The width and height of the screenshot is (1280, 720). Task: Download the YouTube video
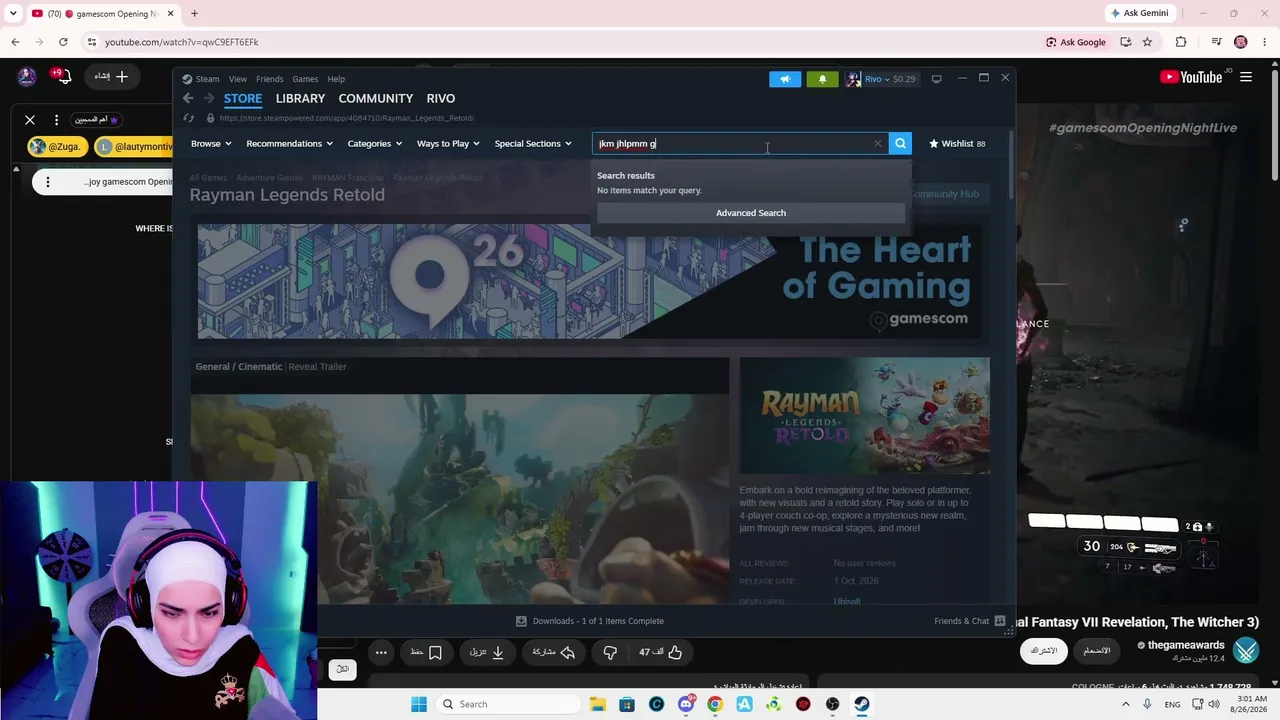point(487,653)
